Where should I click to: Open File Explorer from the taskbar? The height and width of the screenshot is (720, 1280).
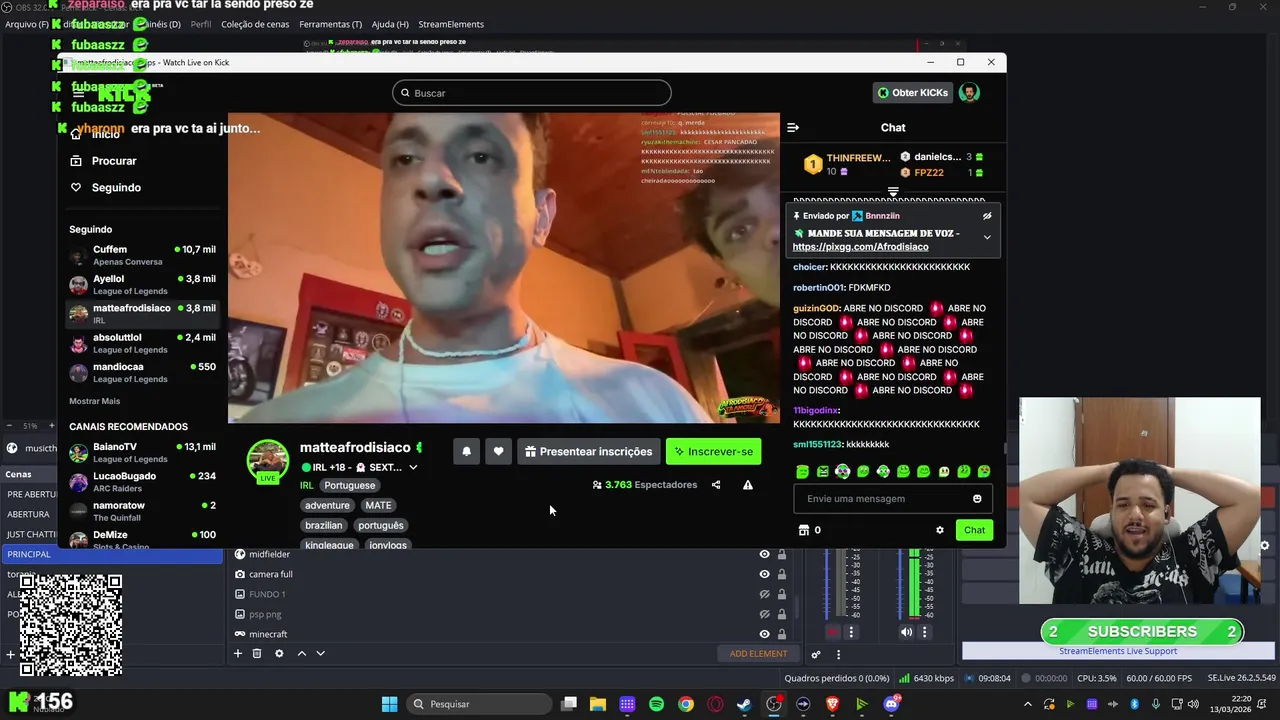point(598,704)
